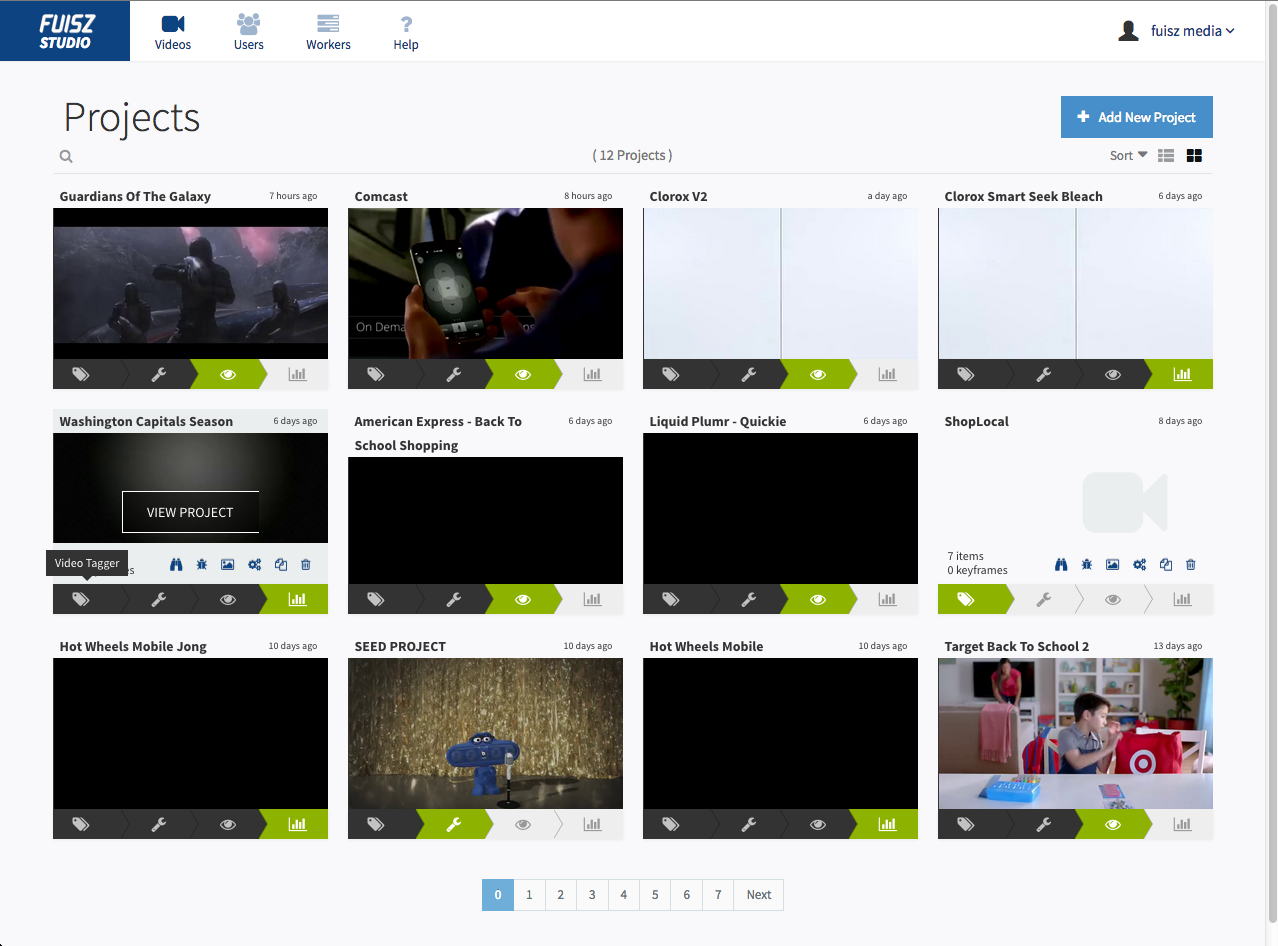This screenshot has width=1278, height=946.
Task: Open the Users page from top navigation
Action: click(x=248, y=31)
